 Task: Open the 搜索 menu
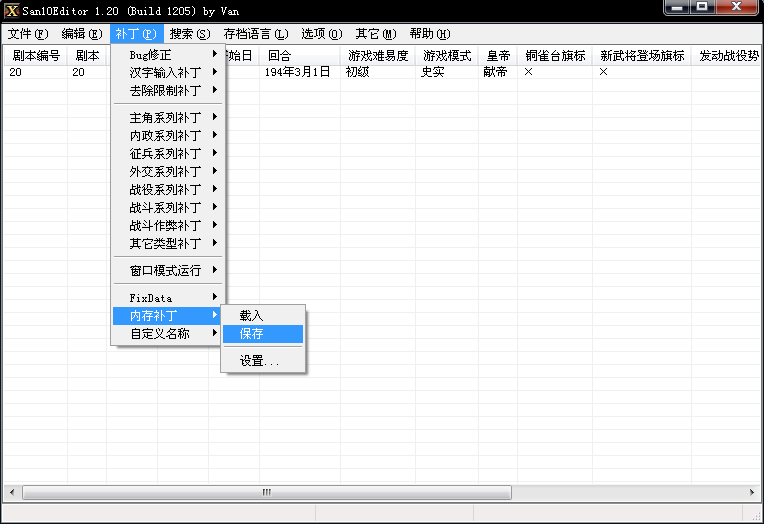coord(189,34)
